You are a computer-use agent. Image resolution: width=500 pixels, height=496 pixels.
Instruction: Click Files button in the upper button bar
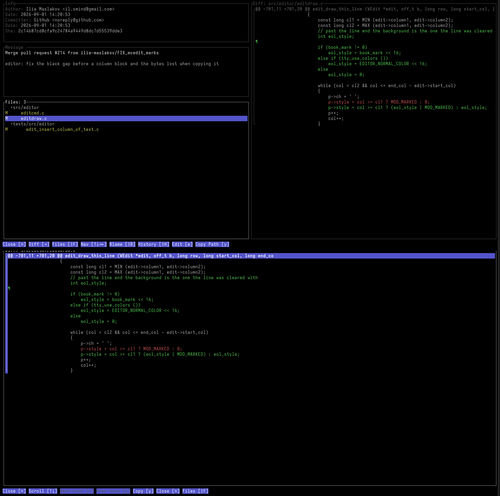[65, 244]
